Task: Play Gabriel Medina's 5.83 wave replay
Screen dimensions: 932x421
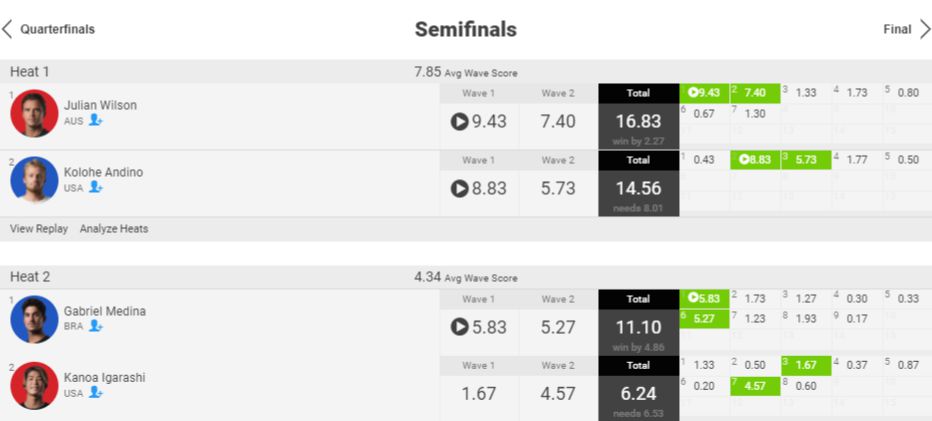Action: click(460, 327)
